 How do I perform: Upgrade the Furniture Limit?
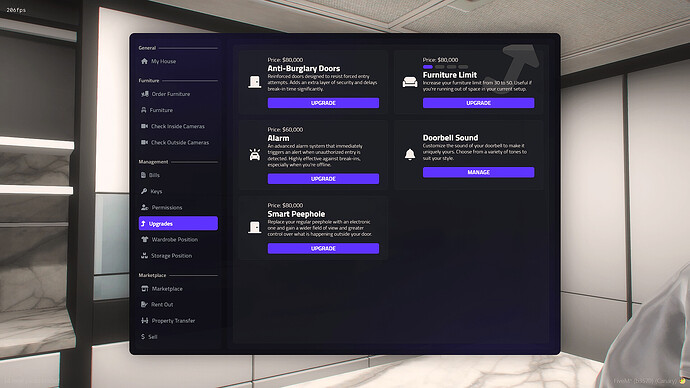pos(479,103)
